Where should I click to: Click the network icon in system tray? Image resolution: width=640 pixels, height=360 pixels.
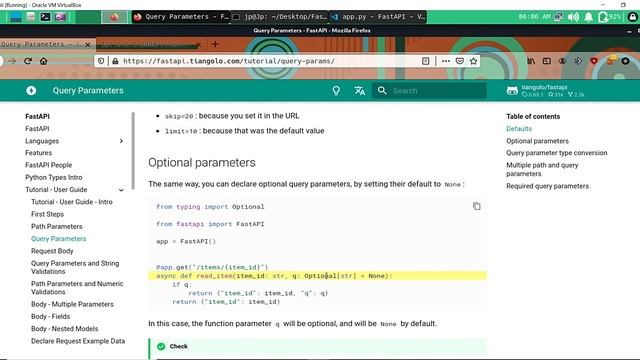(x=558, y=17)
